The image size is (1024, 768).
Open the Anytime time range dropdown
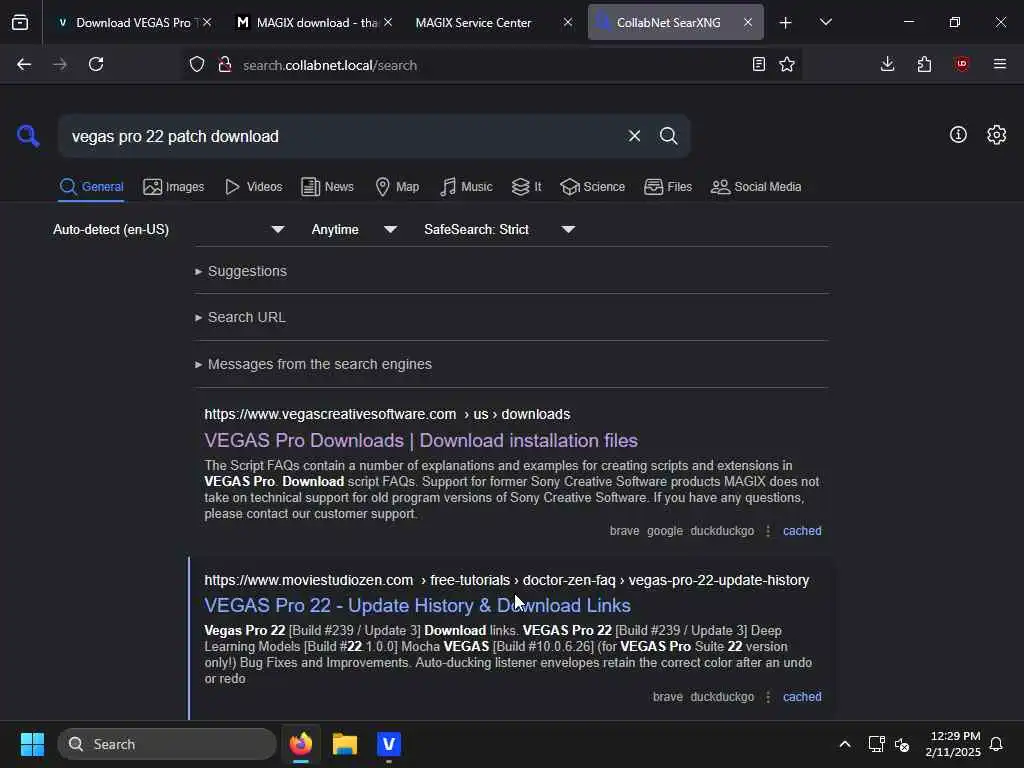click(353, 229)
